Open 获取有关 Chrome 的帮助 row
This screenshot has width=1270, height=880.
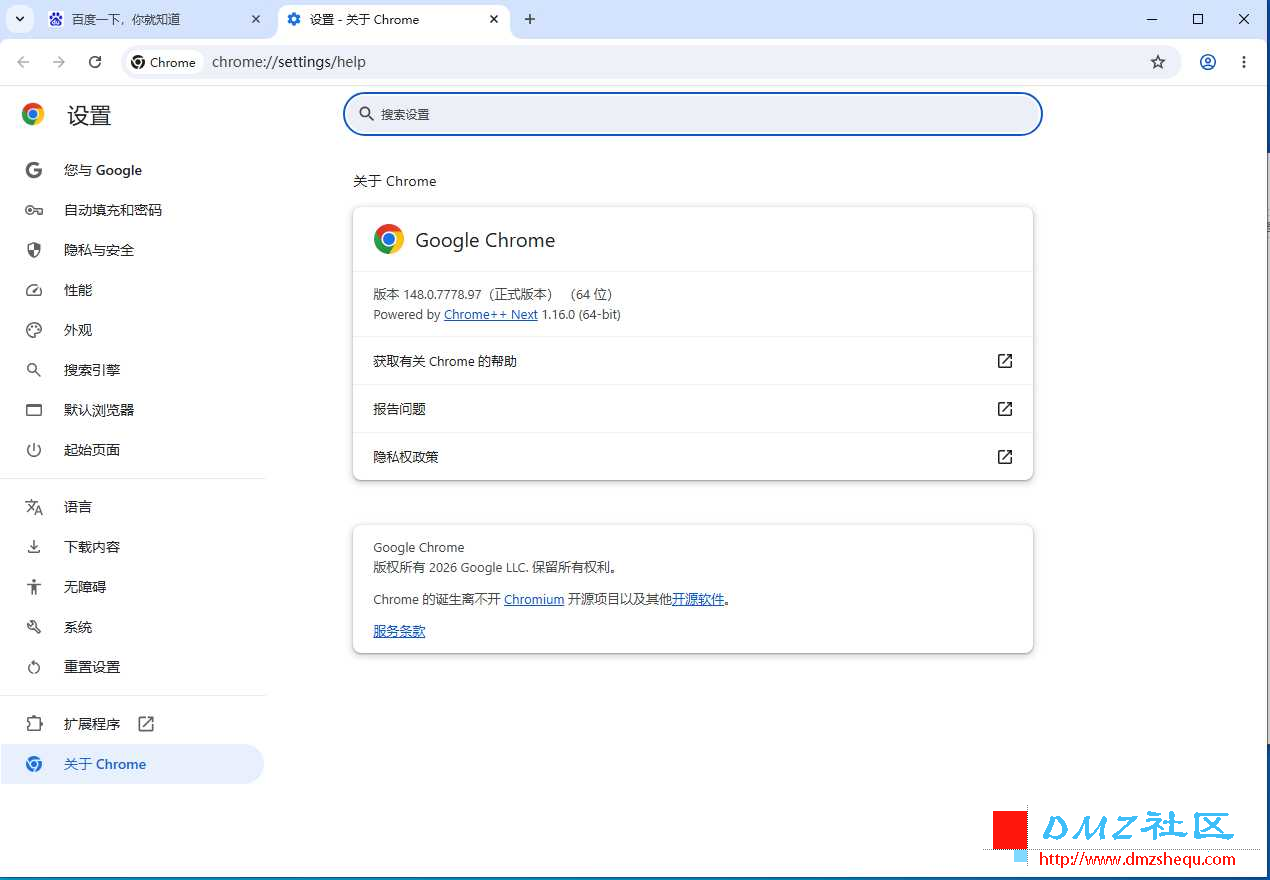tap(693, 361)
